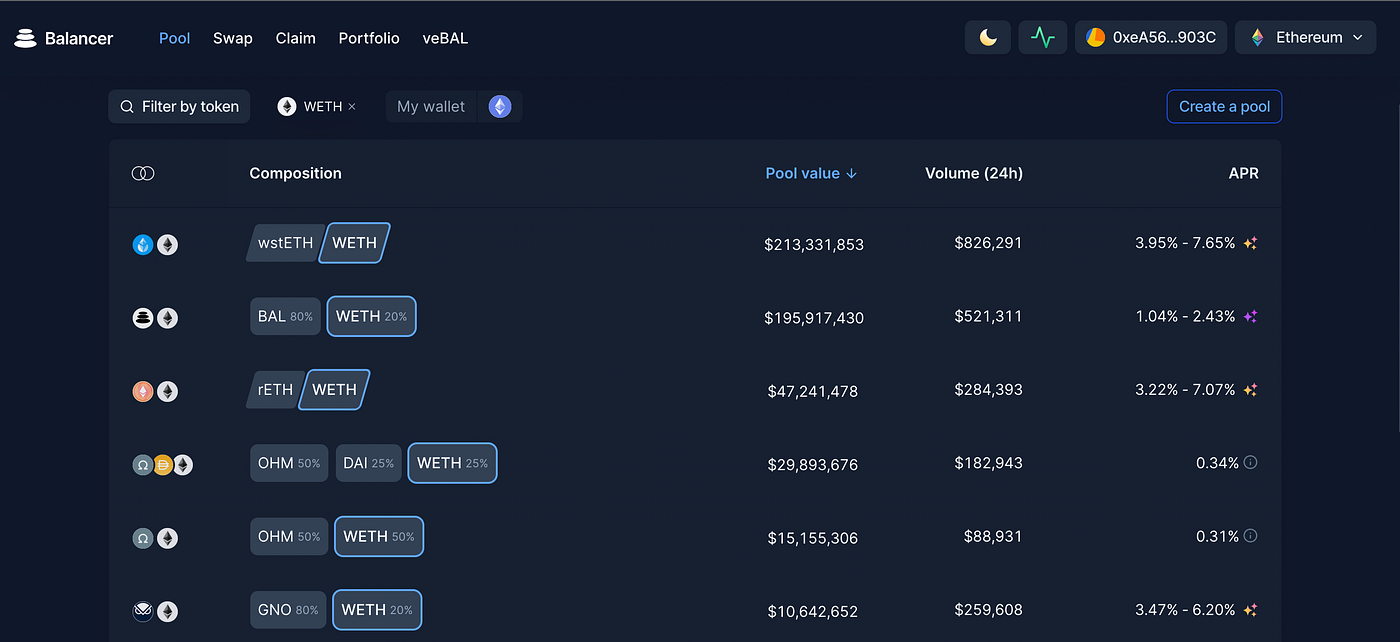The image size is (1400, 642).
Task: Click pool value $47,241,478
Action: point(813,391)
